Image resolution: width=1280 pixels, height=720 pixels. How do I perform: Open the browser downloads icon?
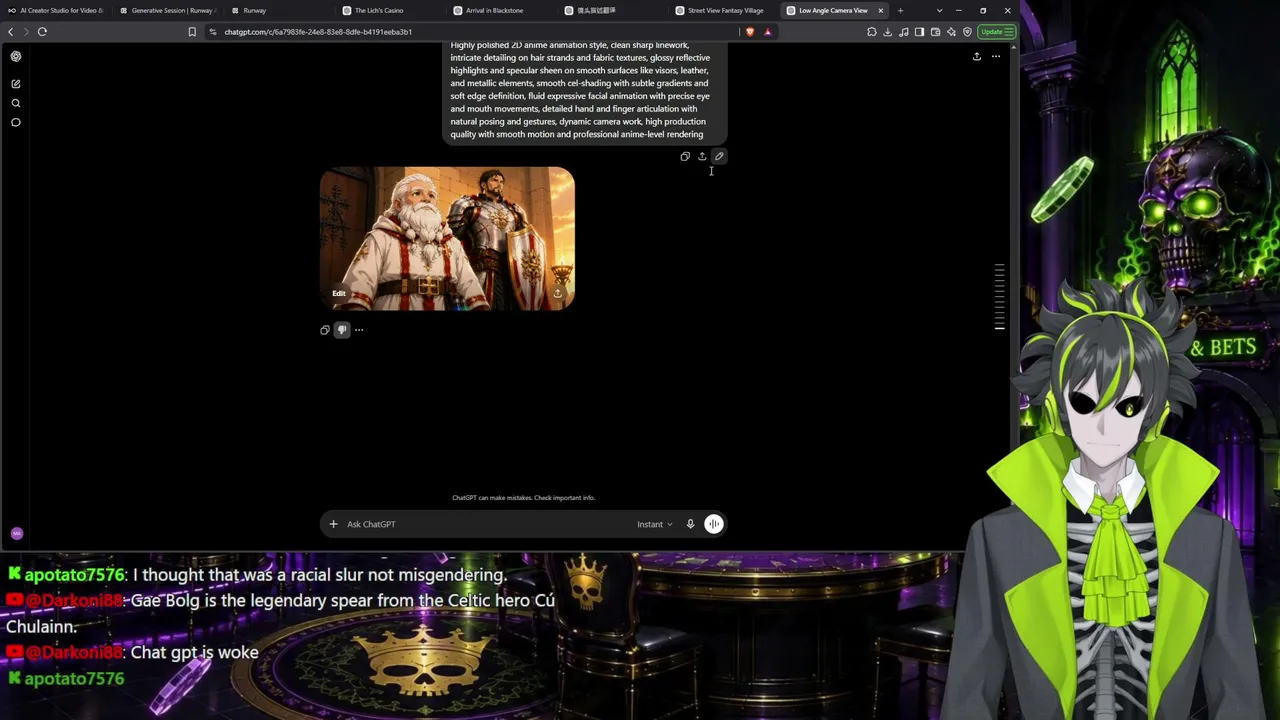click(887, 32)
